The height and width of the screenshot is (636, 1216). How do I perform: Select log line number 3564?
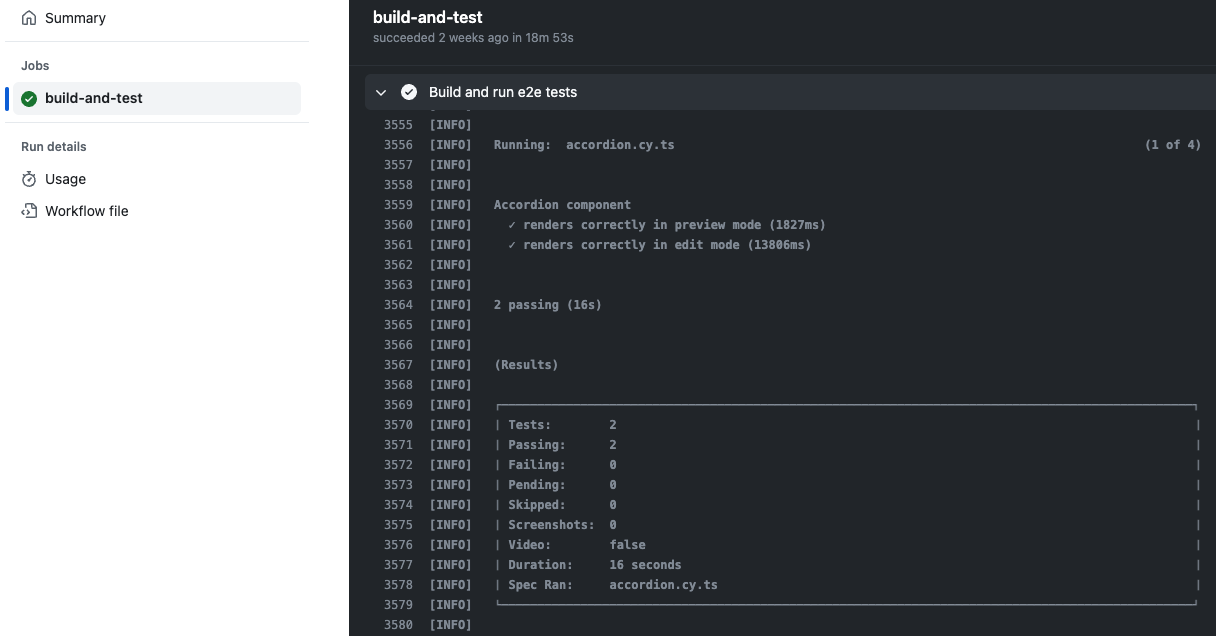(398, 305)
